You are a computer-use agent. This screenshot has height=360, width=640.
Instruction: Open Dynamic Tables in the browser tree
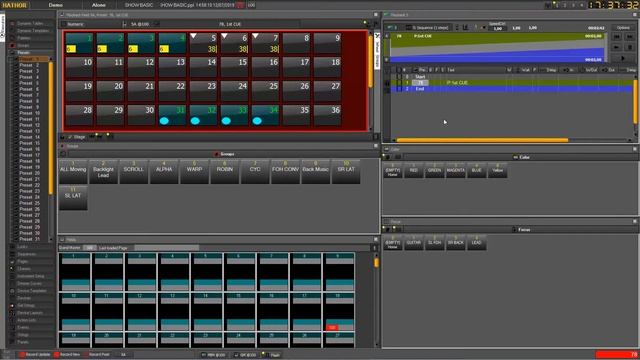[31, 24]
